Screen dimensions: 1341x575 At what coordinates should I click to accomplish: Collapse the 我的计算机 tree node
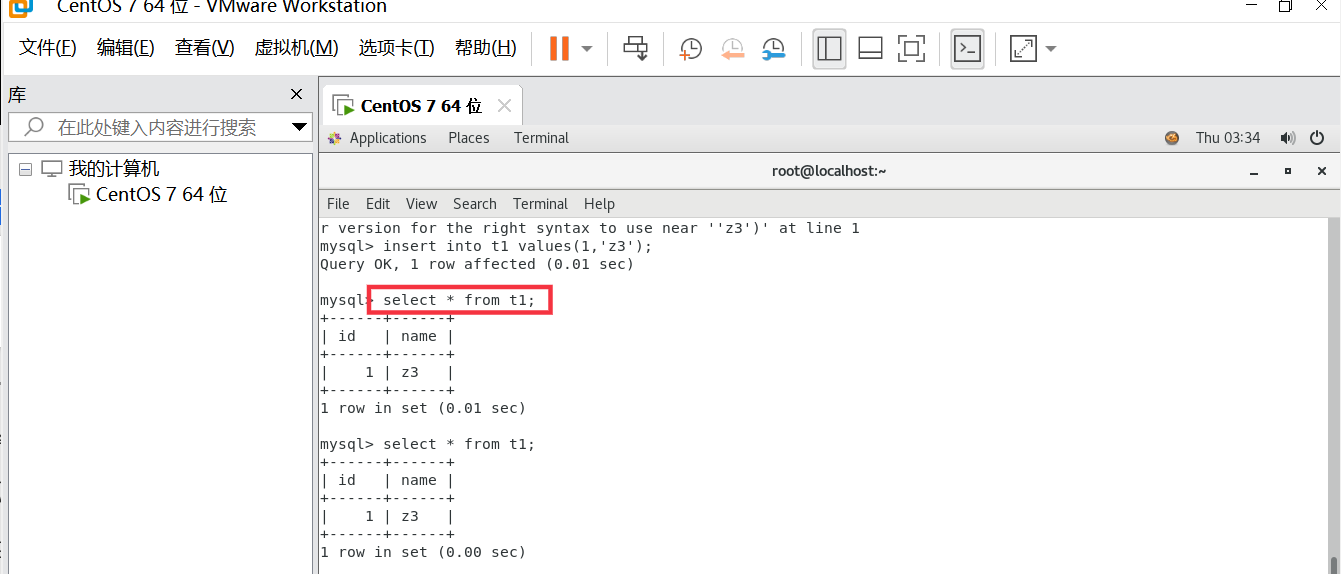point(25,169)
